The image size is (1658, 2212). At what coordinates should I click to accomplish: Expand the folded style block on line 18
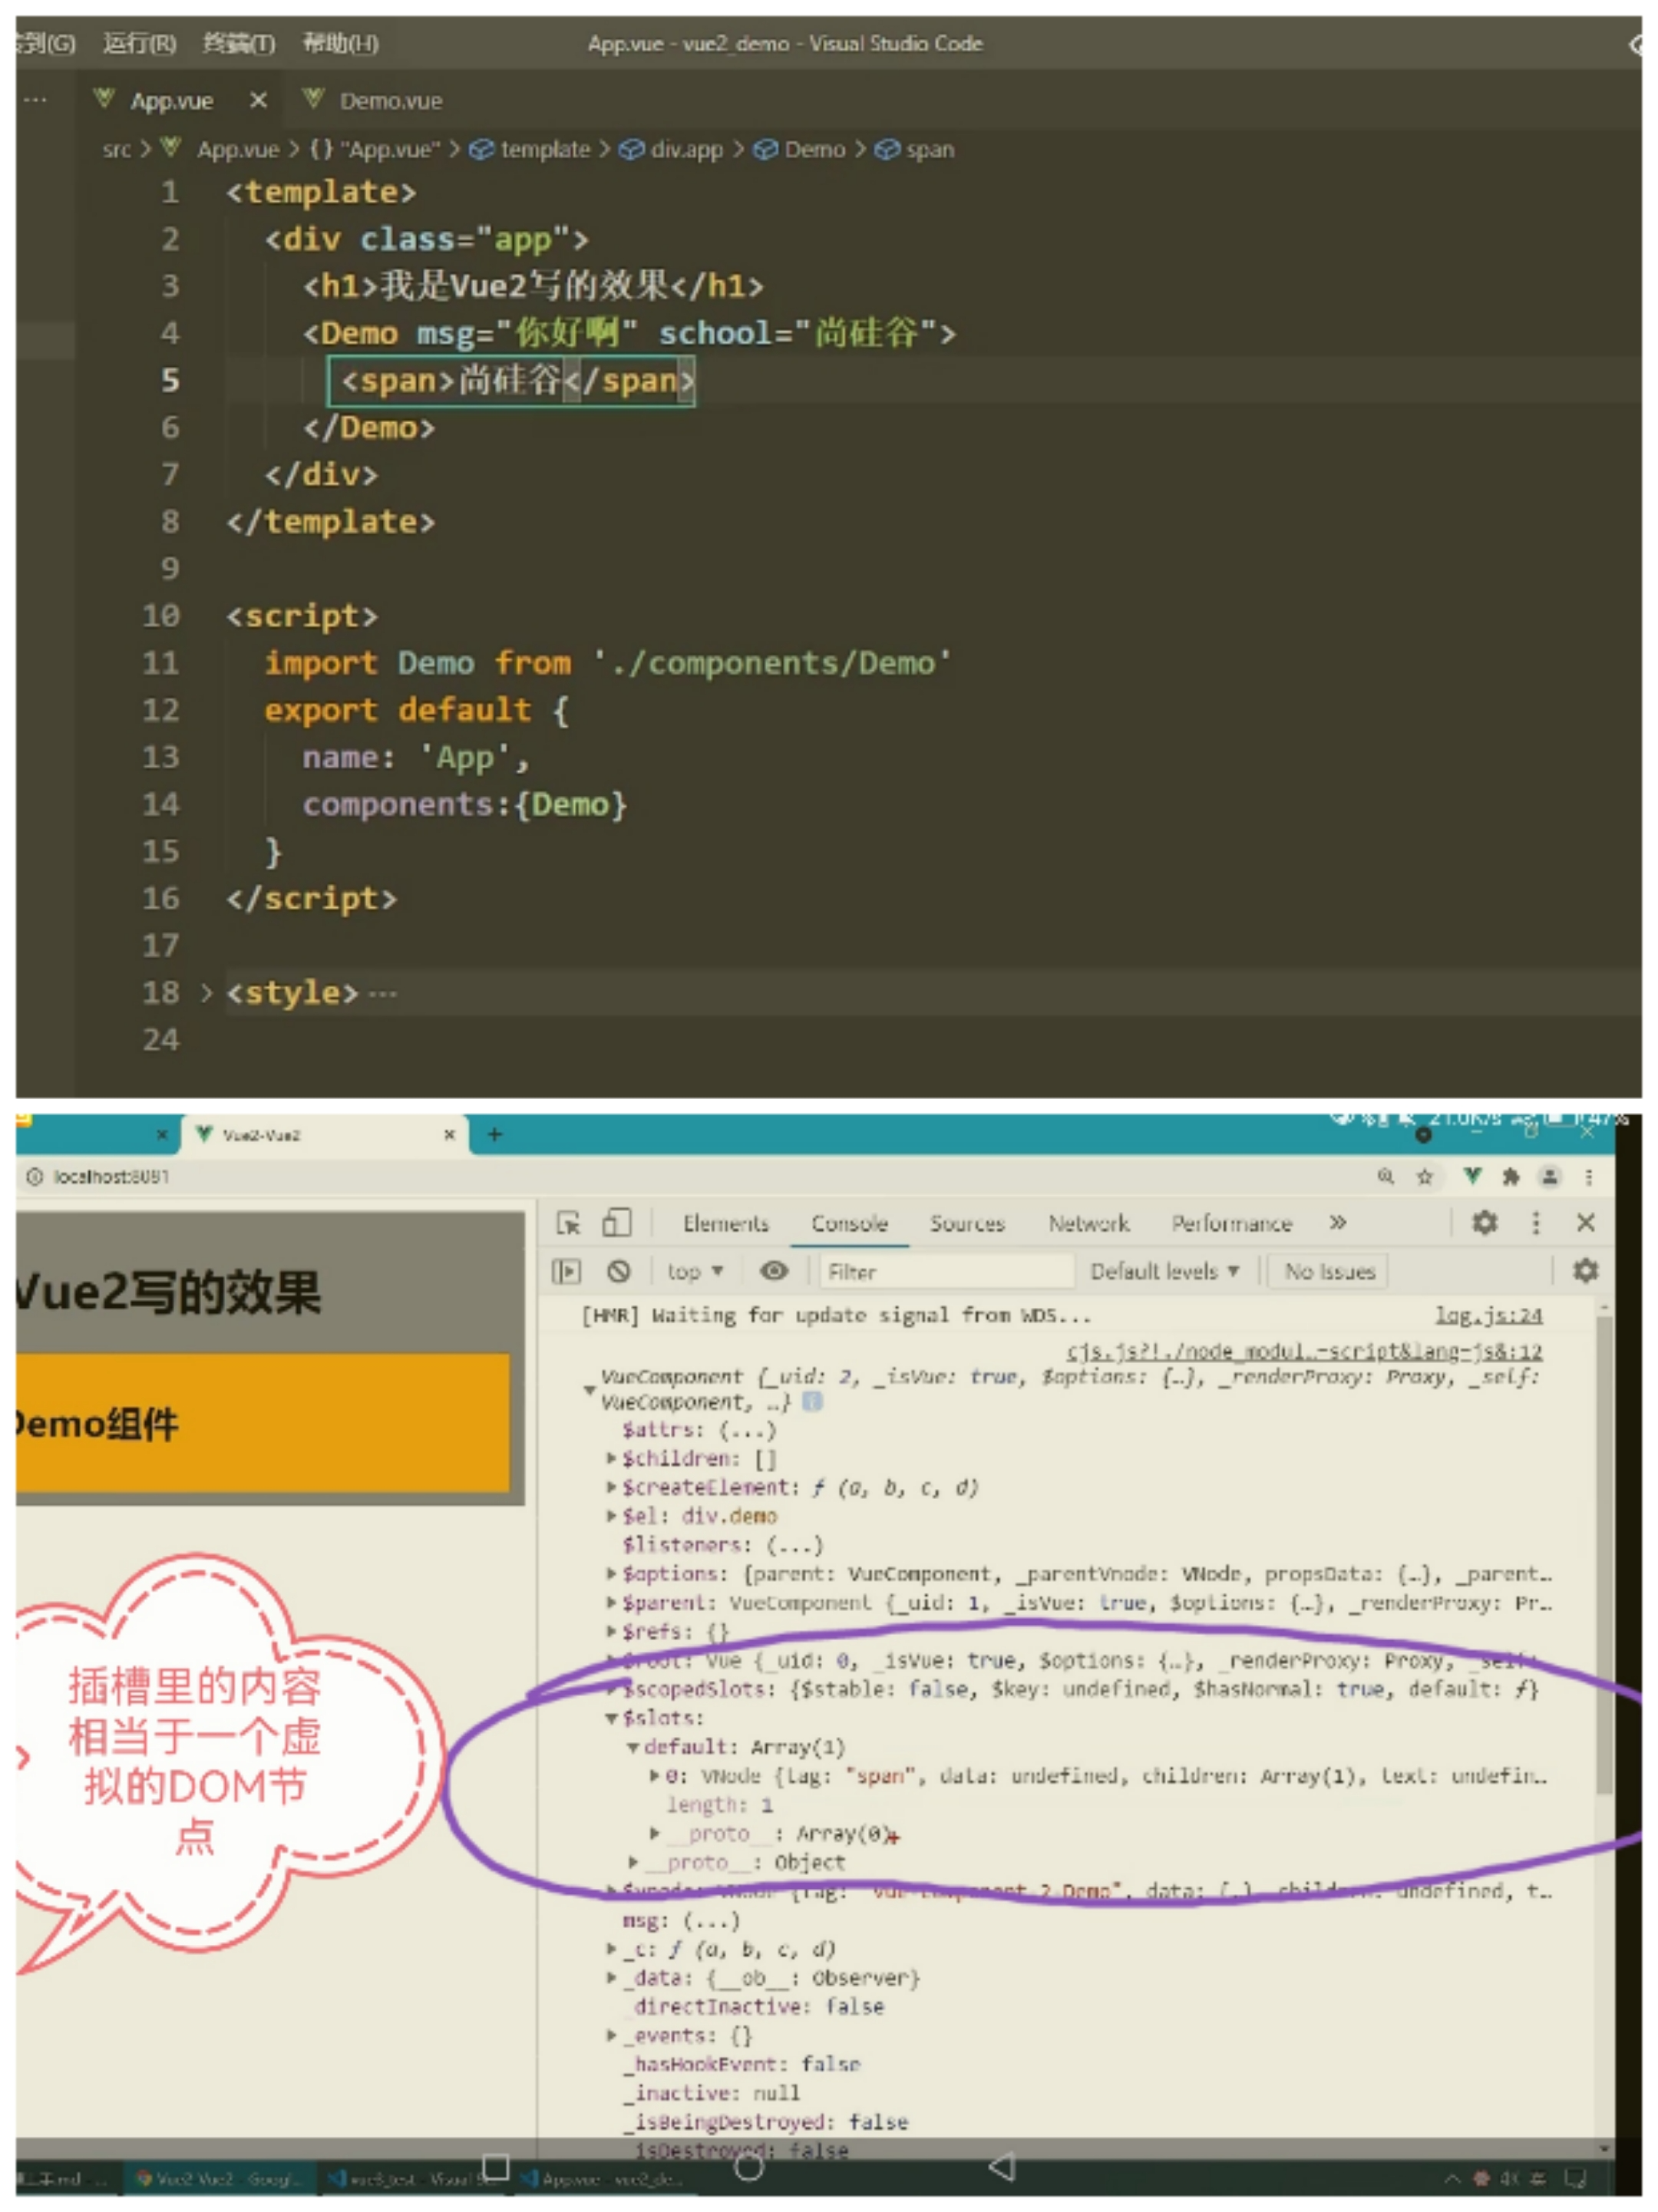(x=206, y=993)
